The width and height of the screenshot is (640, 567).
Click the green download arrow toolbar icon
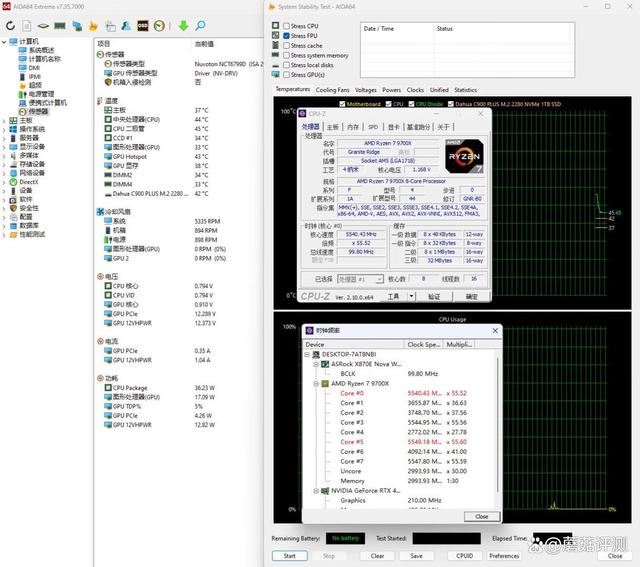(184, 25)
